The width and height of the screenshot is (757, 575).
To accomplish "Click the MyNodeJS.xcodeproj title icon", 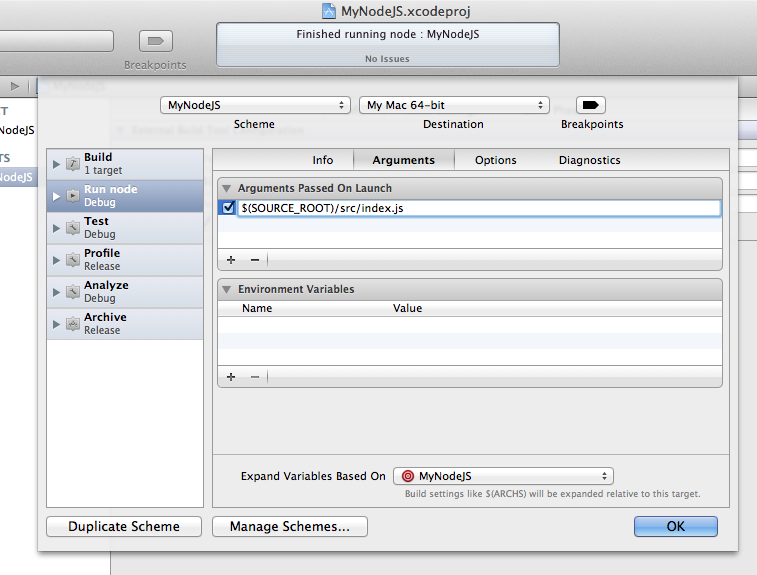I will click(x=329, y=11).
